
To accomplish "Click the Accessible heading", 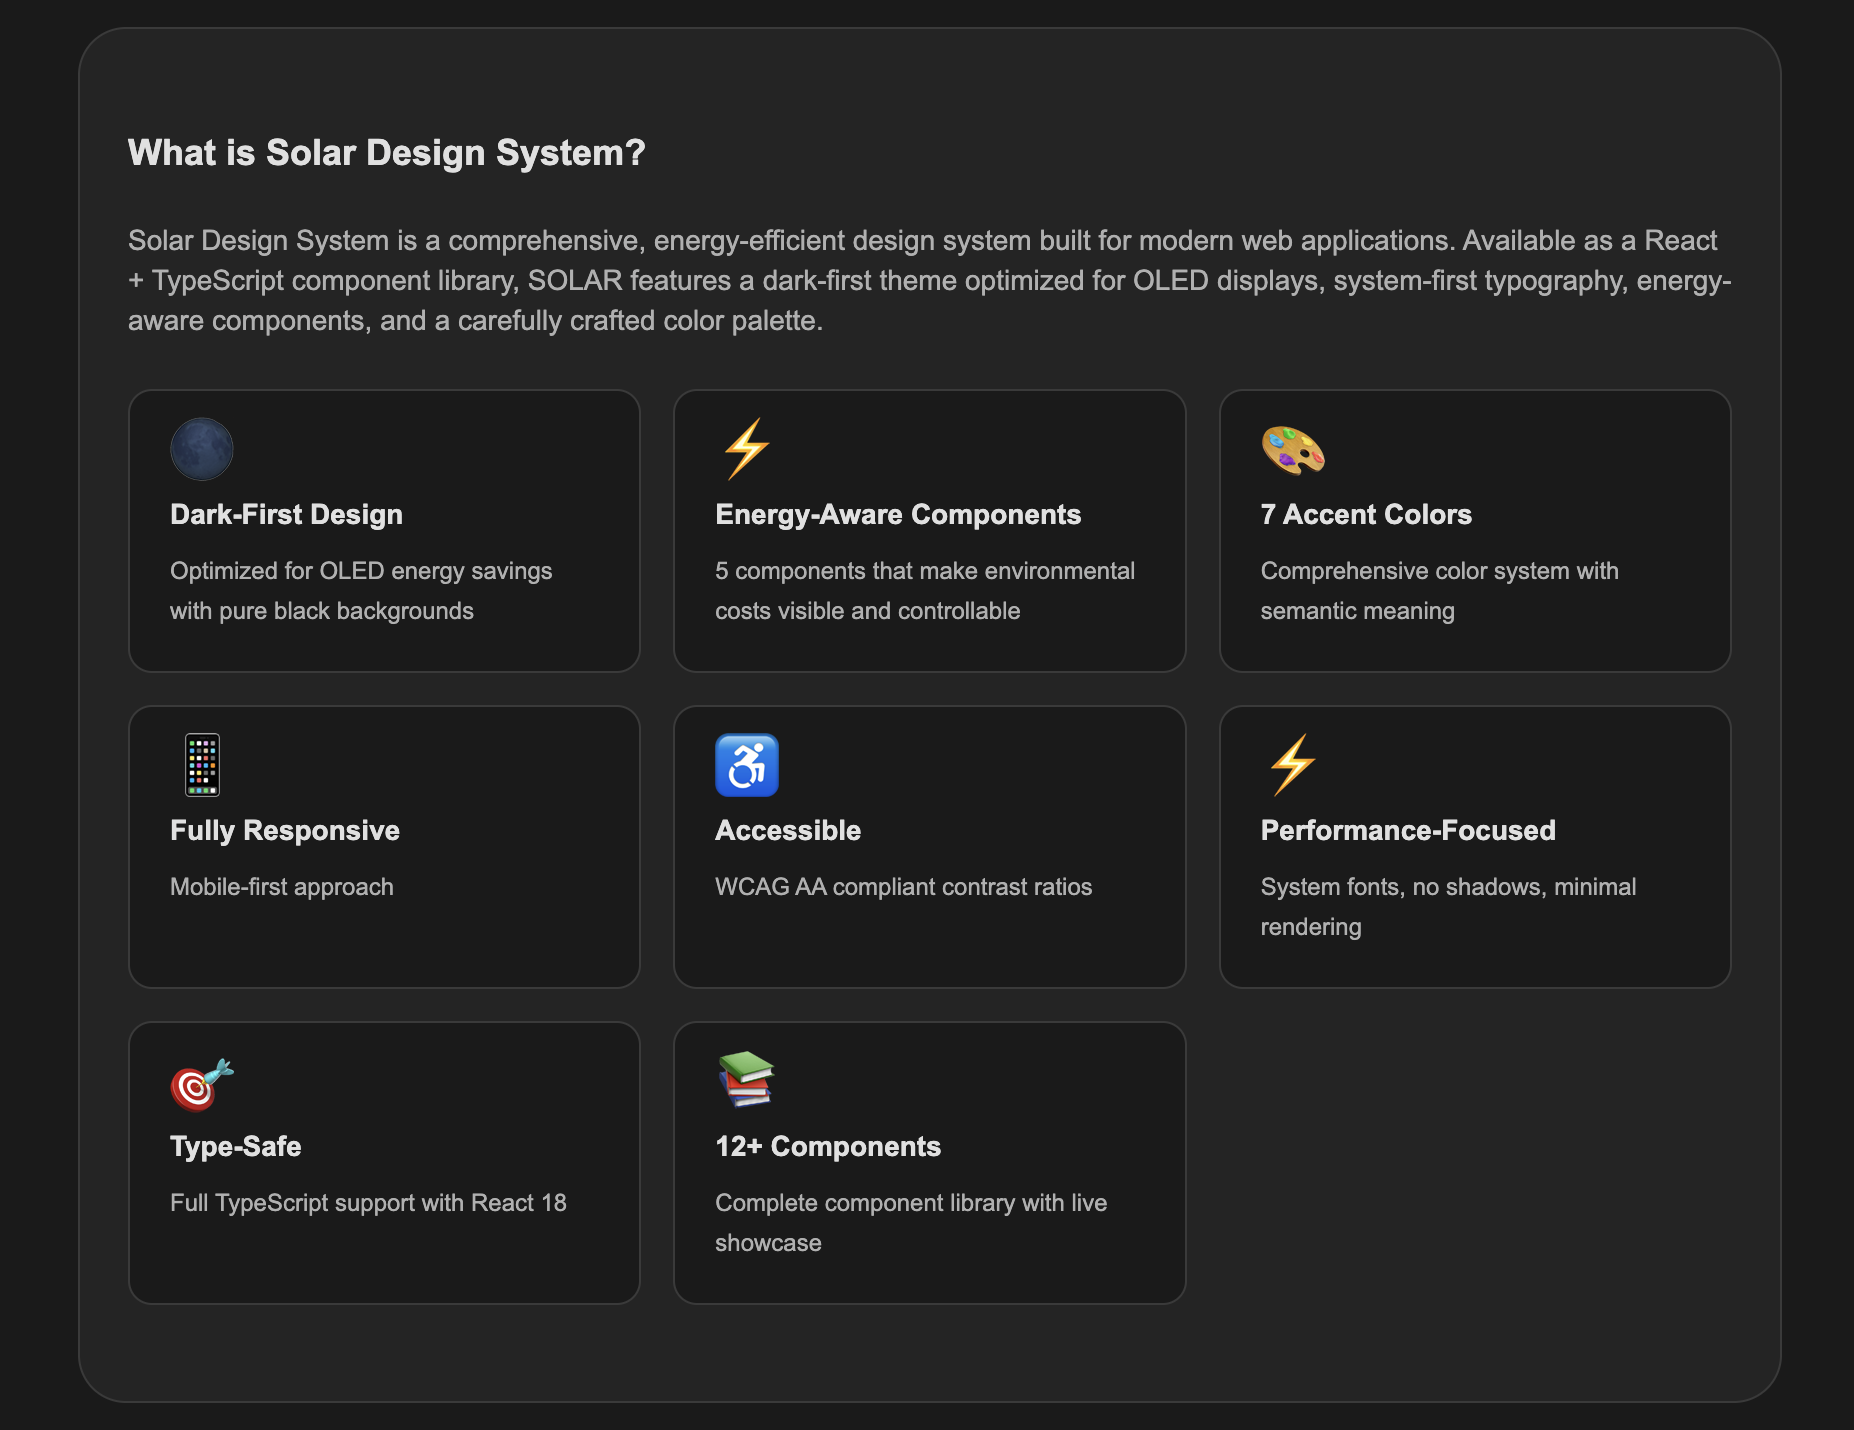I will click(x=787, y=830).
